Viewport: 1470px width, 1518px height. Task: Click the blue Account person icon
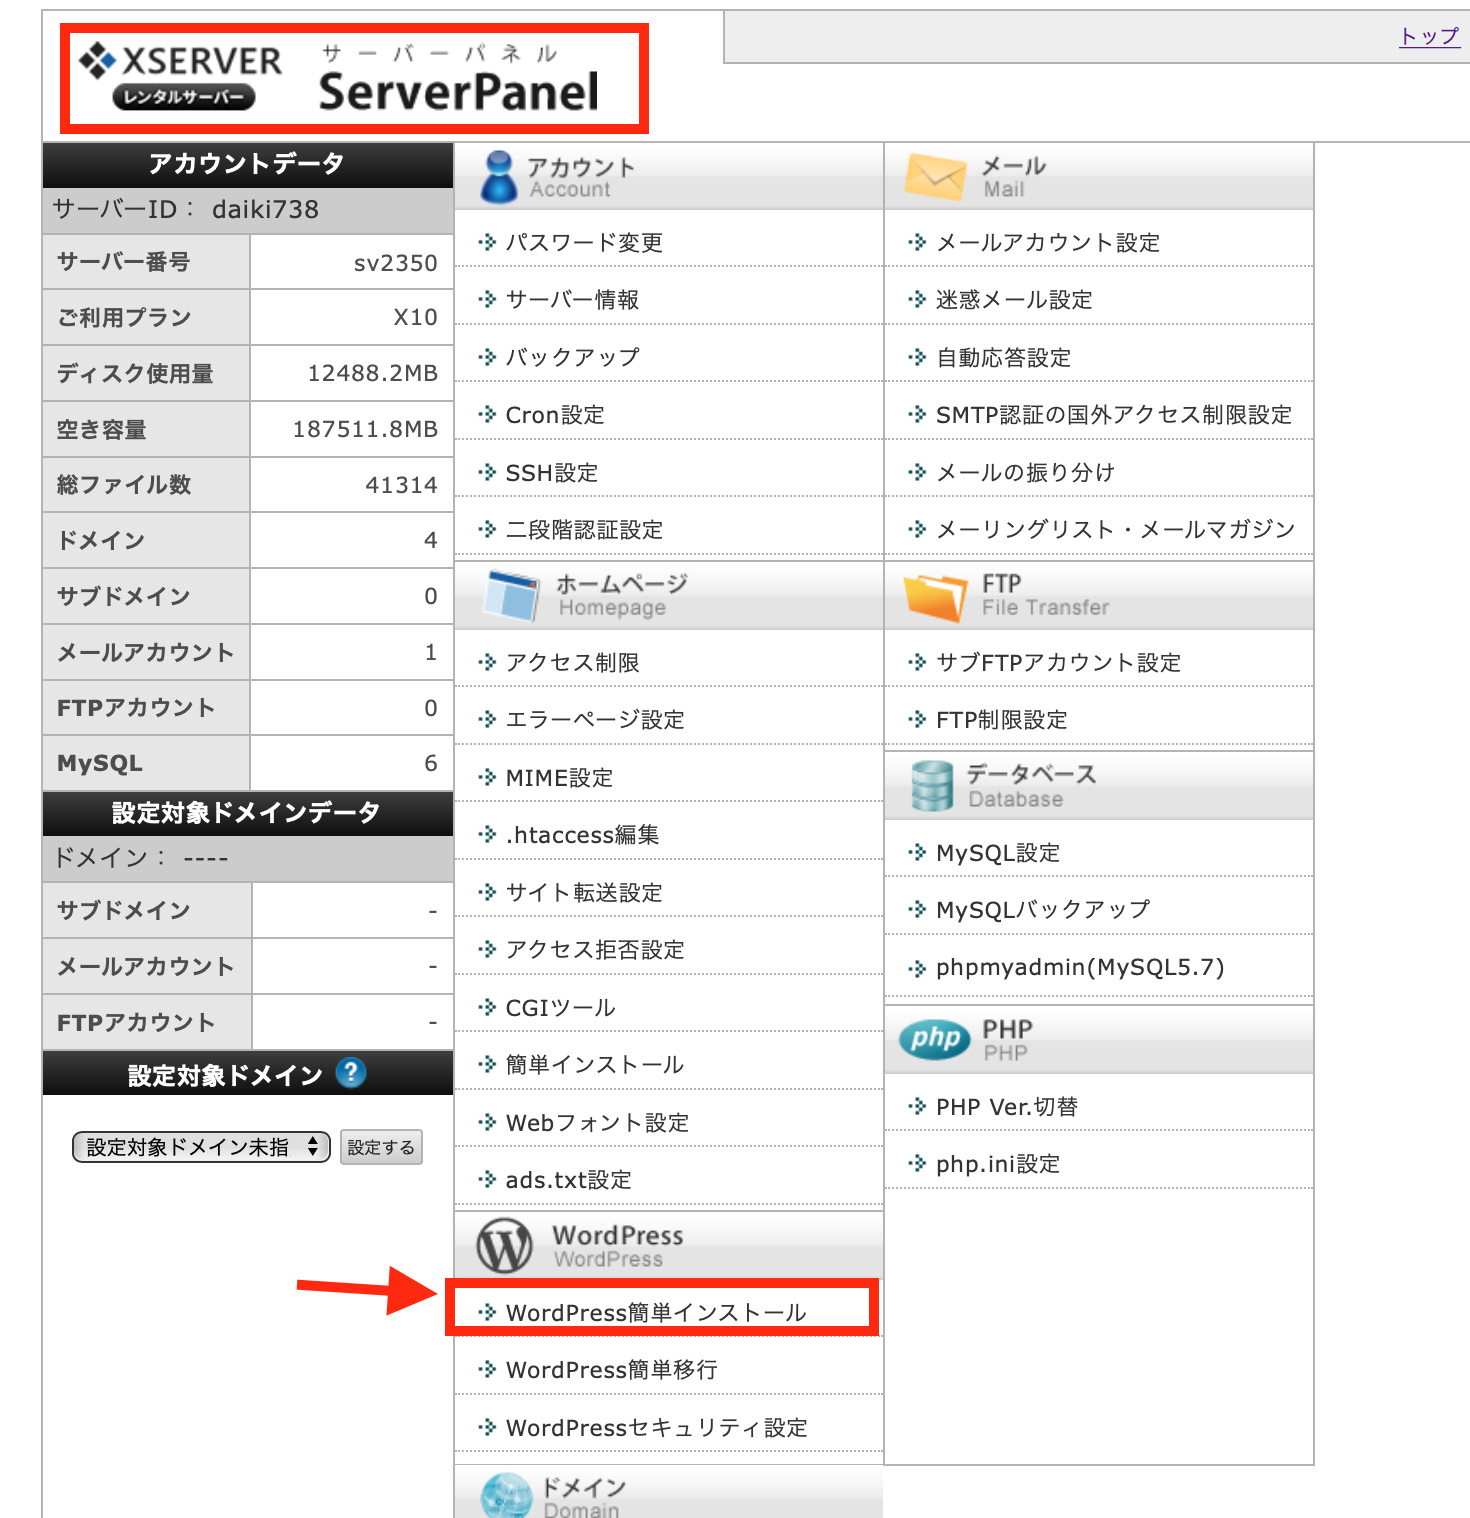pyautogui.click(x=498, y=177)
